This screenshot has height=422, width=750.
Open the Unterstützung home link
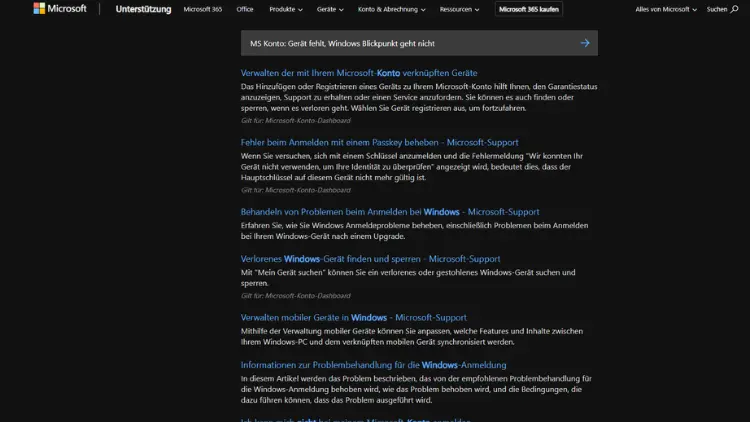pyautogui.click(x=143, y=9)
